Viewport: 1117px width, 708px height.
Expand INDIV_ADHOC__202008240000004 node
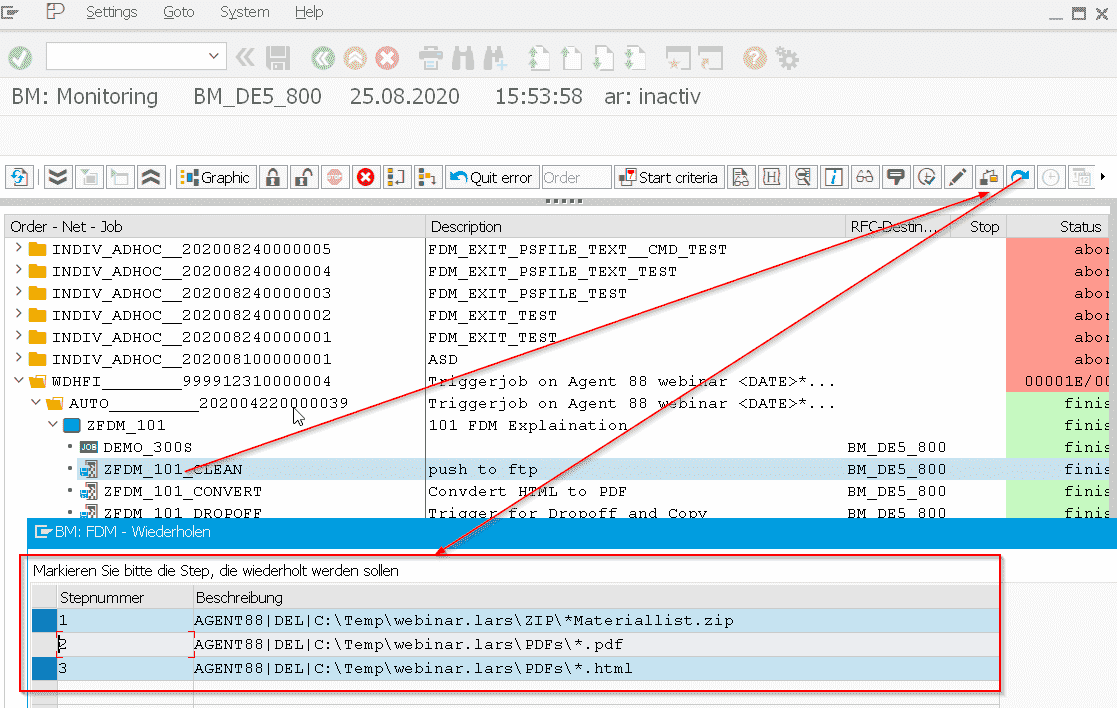(18, 271)
